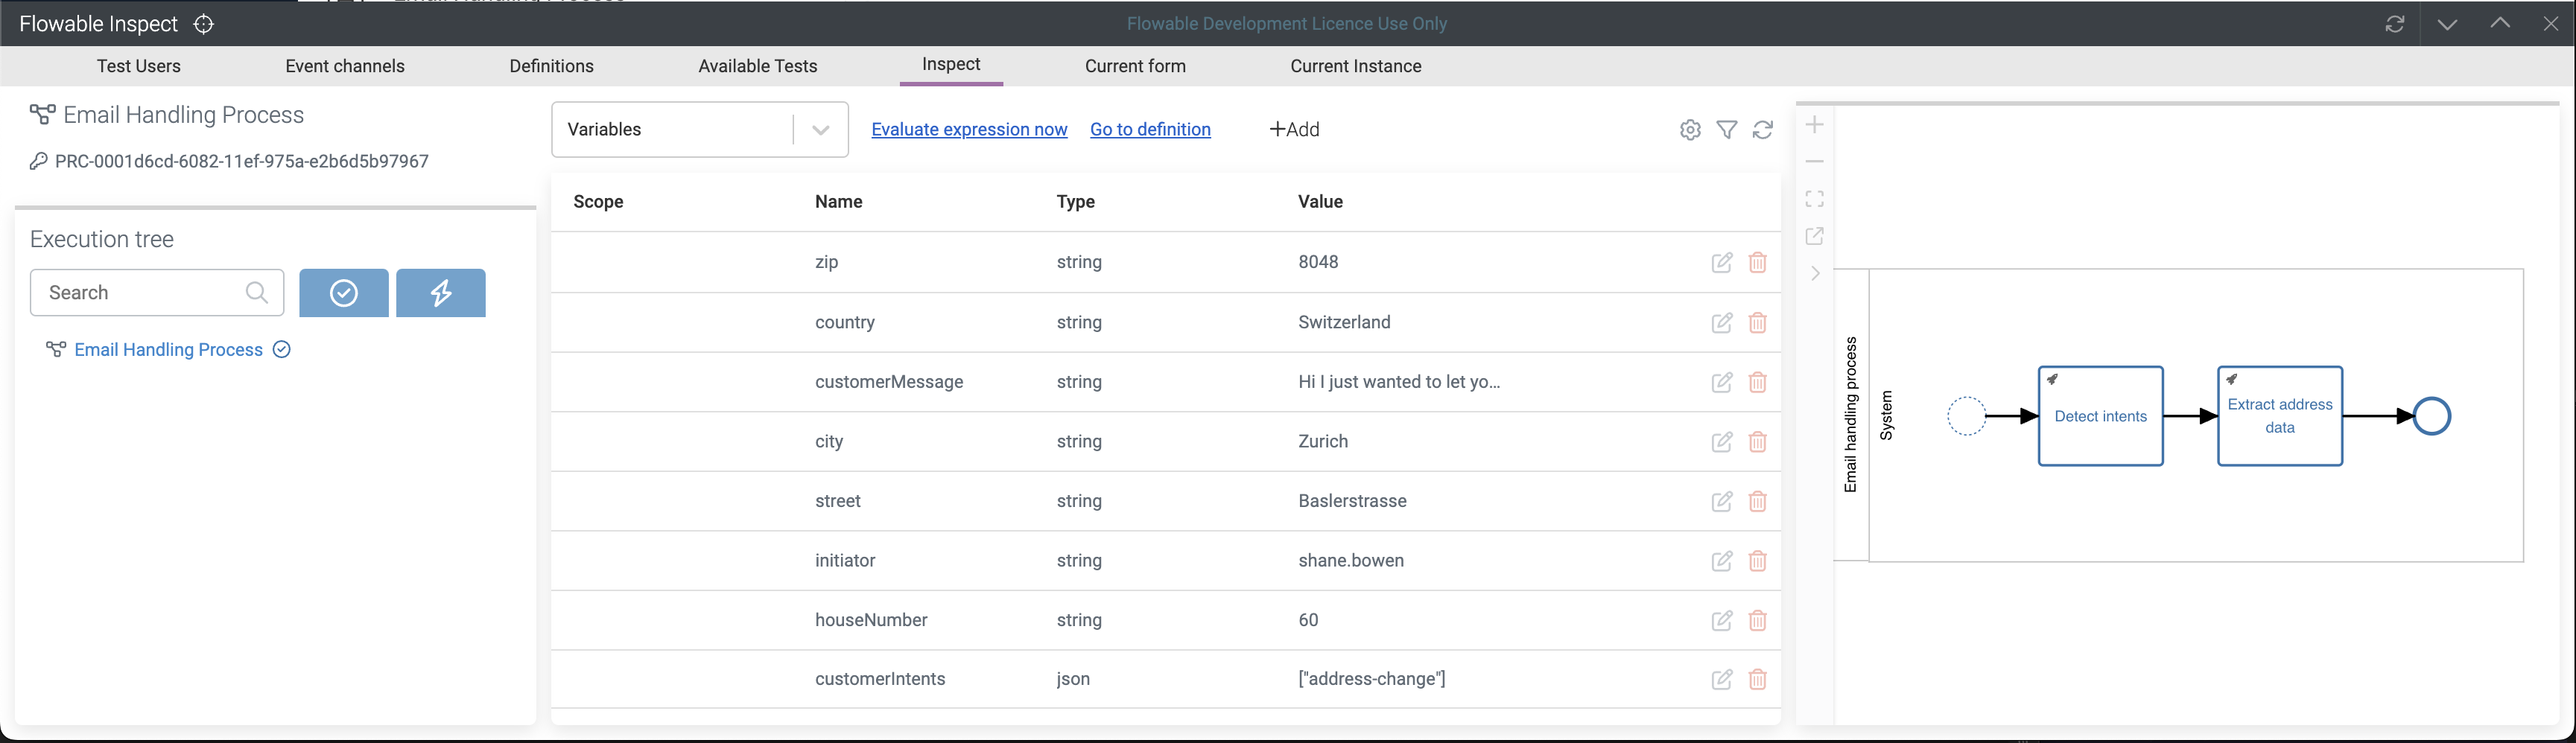Zoom in on the process diagram
Image resolution: width=2576 pixels, height=743 pixels.
click(1815, 125)
